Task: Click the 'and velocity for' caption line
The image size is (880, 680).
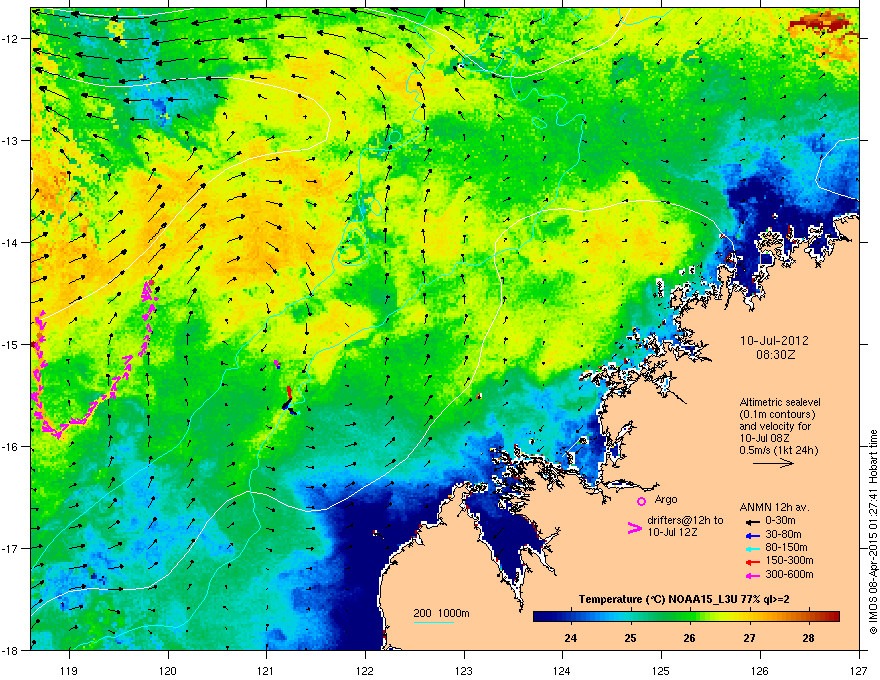Action: [x=775, y=426]
